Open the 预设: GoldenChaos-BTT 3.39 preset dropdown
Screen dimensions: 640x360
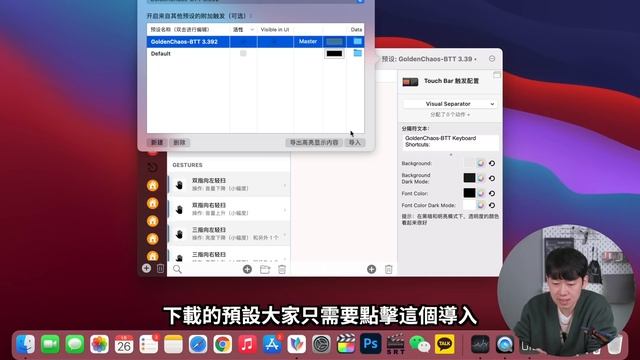click(x=429, y=59)
